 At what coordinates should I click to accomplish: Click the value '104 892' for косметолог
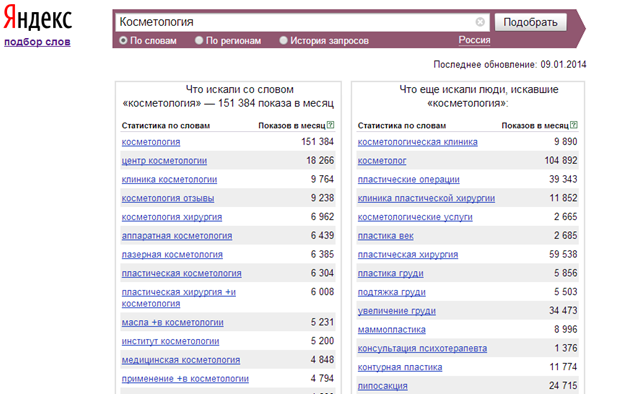(x=561, y=160)
